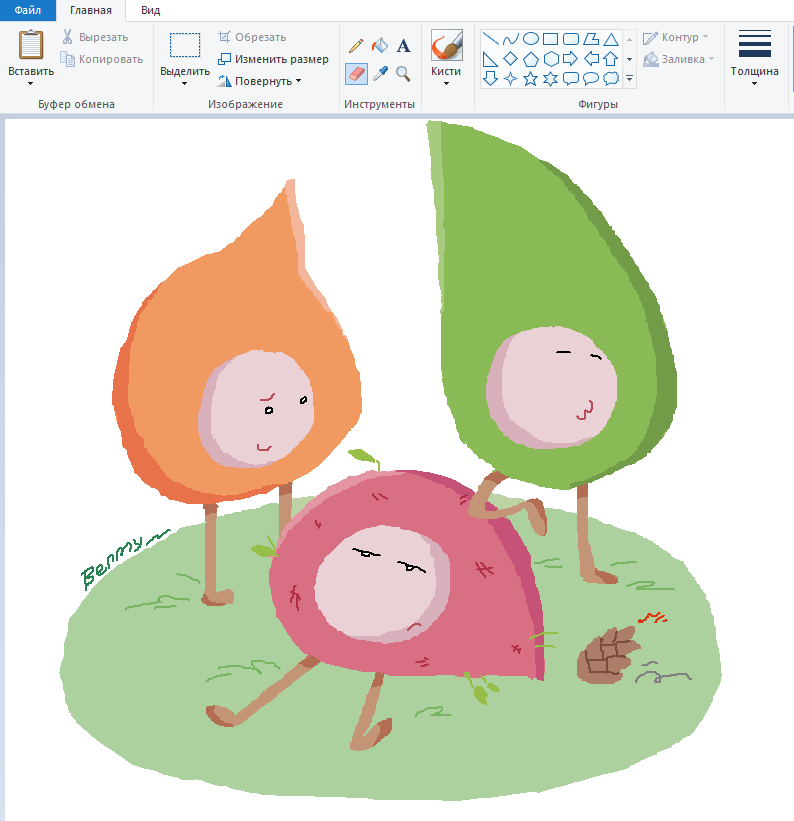
Task: Select the Magnifier tool
Action: (x=403, y=74)
